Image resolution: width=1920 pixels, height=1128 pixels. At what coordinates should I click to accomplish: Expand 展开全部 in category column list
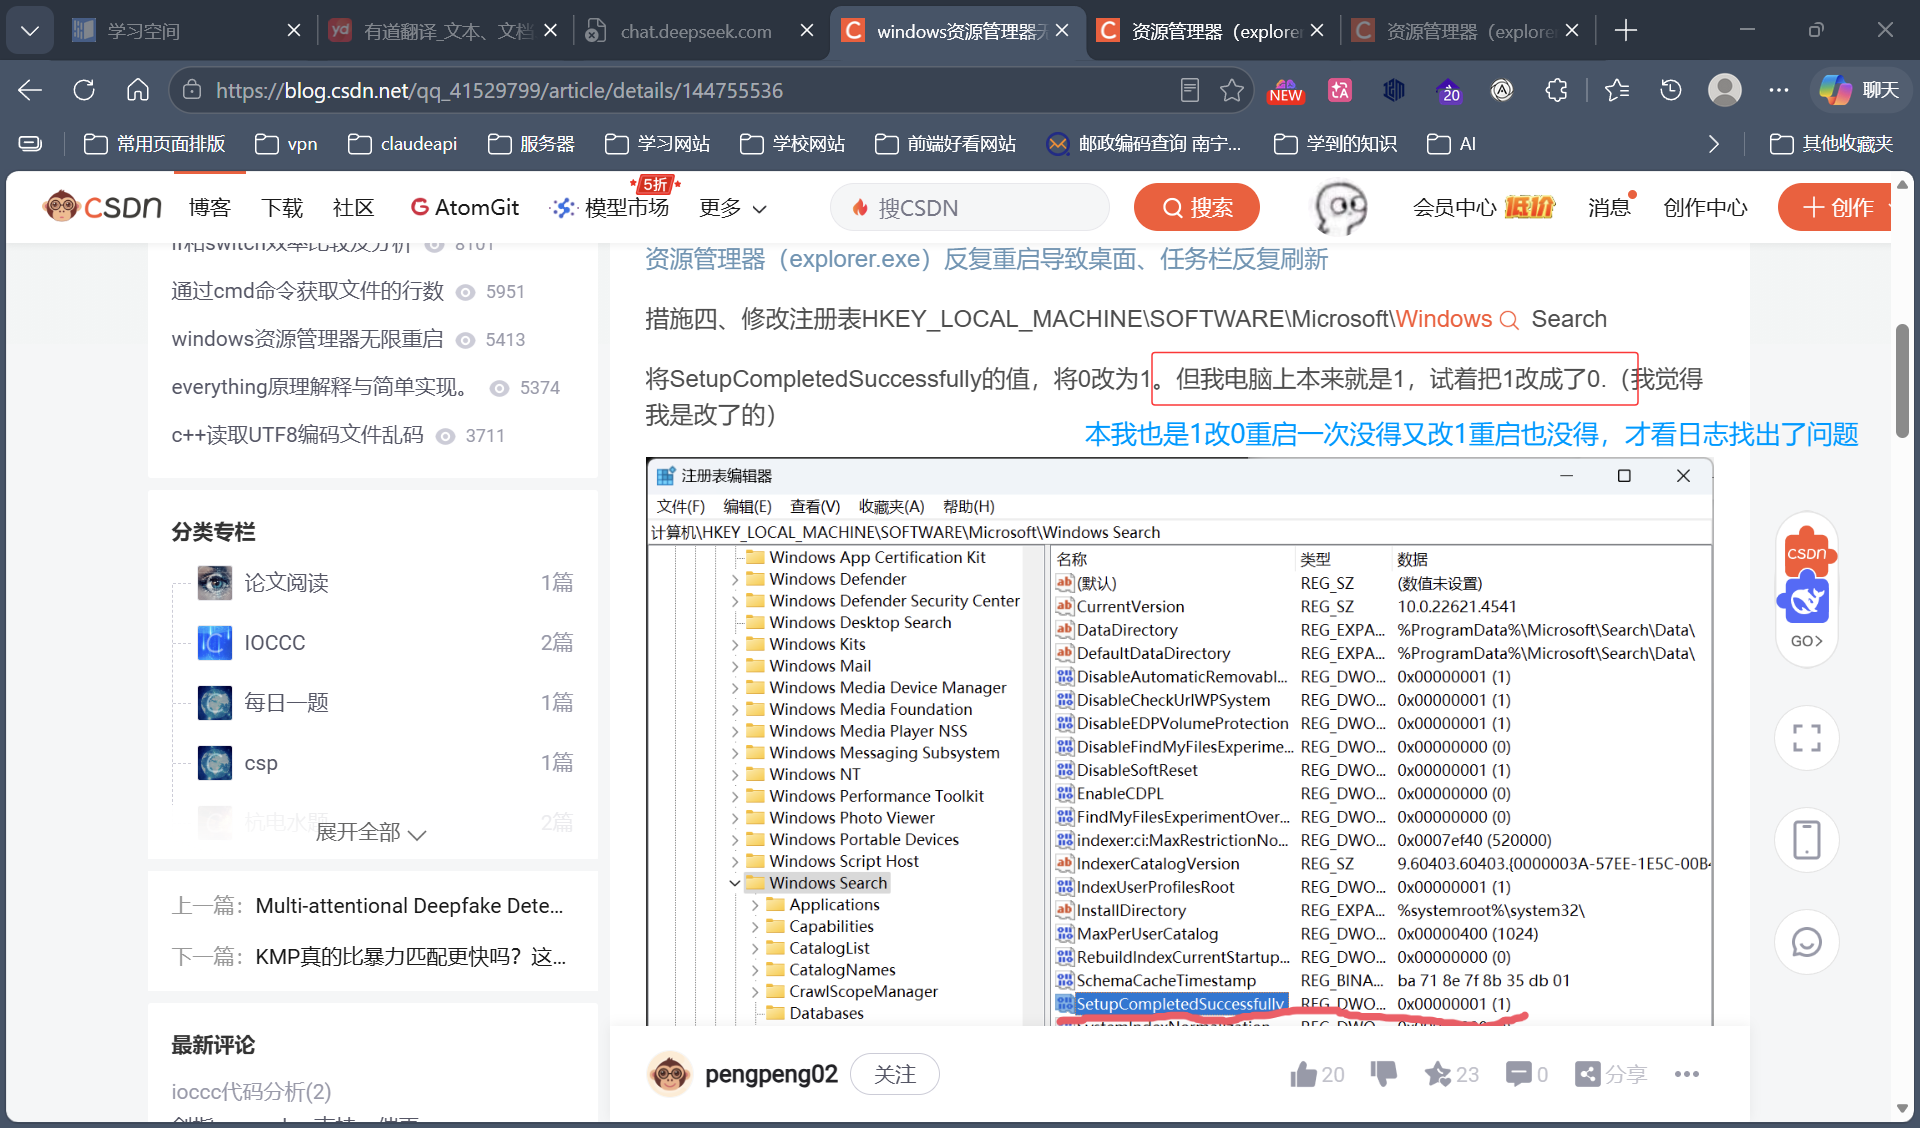(371, 833)
